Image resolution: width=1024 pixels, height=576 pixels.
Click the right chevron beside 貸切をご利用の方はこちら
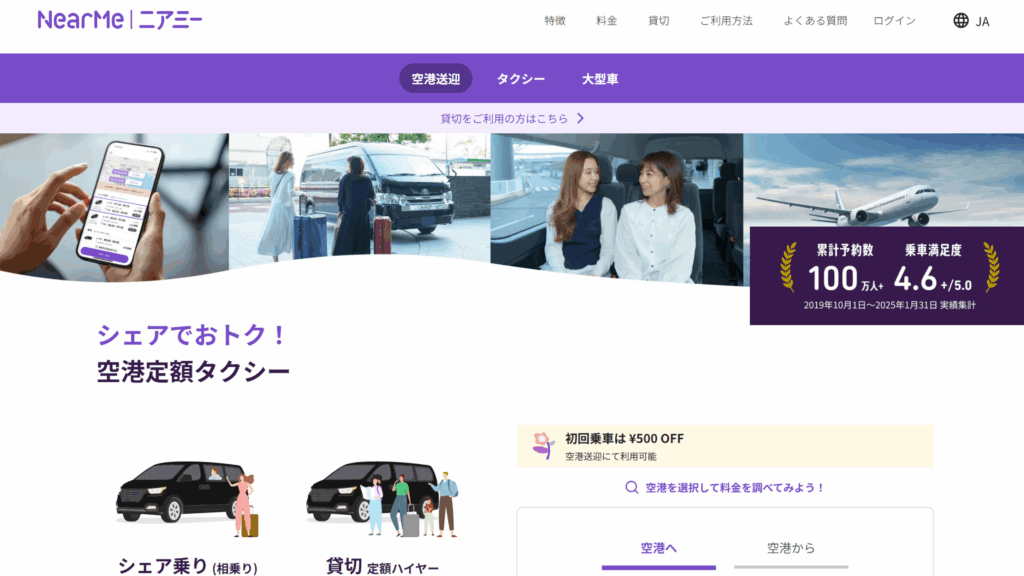(x=580, y=118)
